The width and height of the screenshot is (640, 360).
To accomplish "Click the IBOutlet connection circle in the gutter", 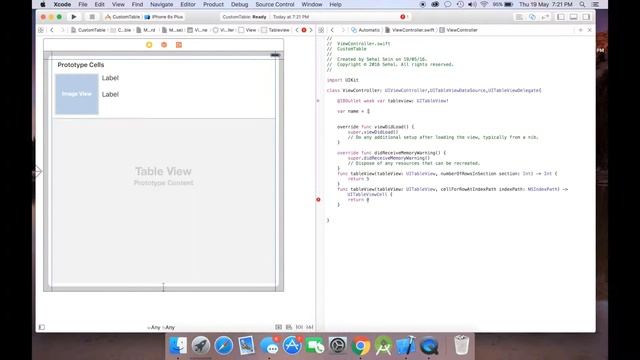I will (318, 100).
